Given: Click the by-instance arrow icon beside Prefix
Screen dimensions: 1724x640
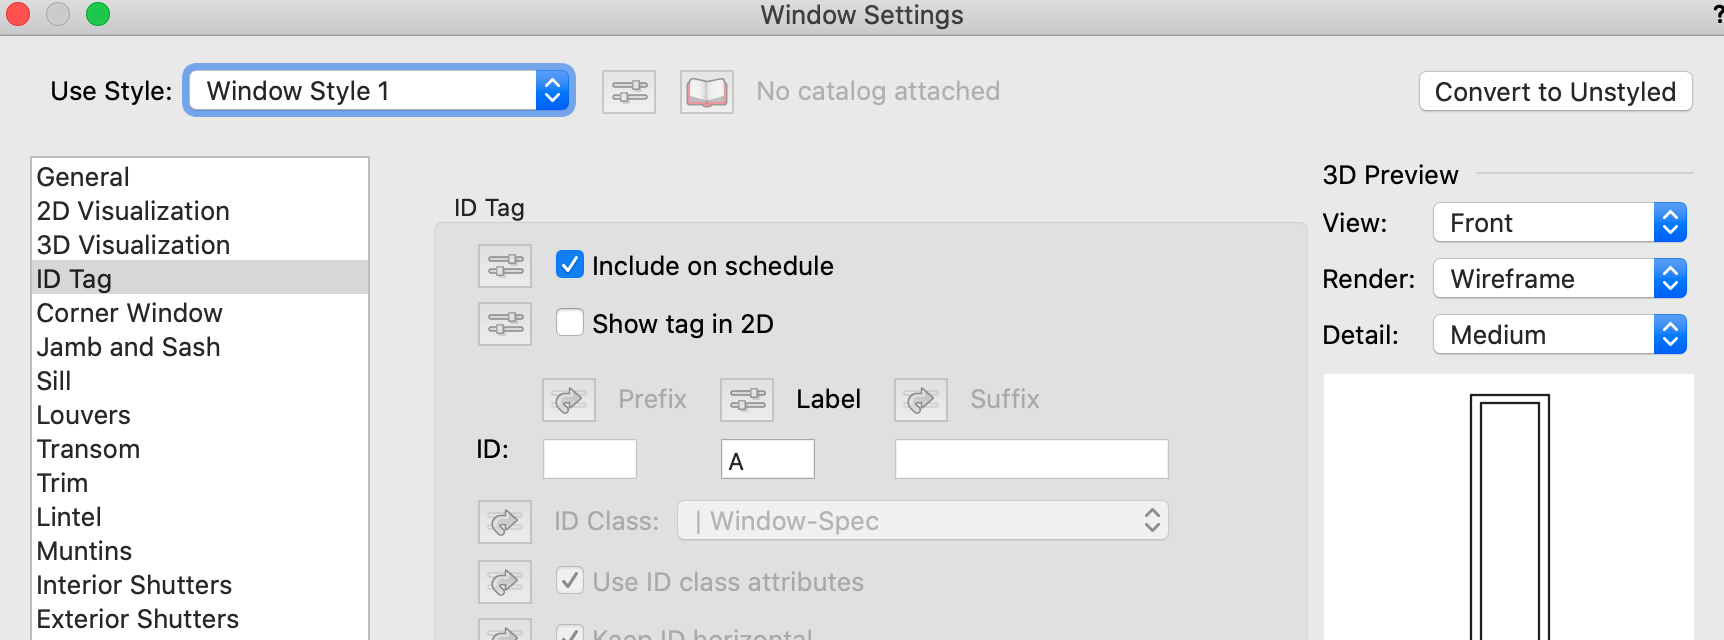Looking at the screenshot, I should coord(568,399).
